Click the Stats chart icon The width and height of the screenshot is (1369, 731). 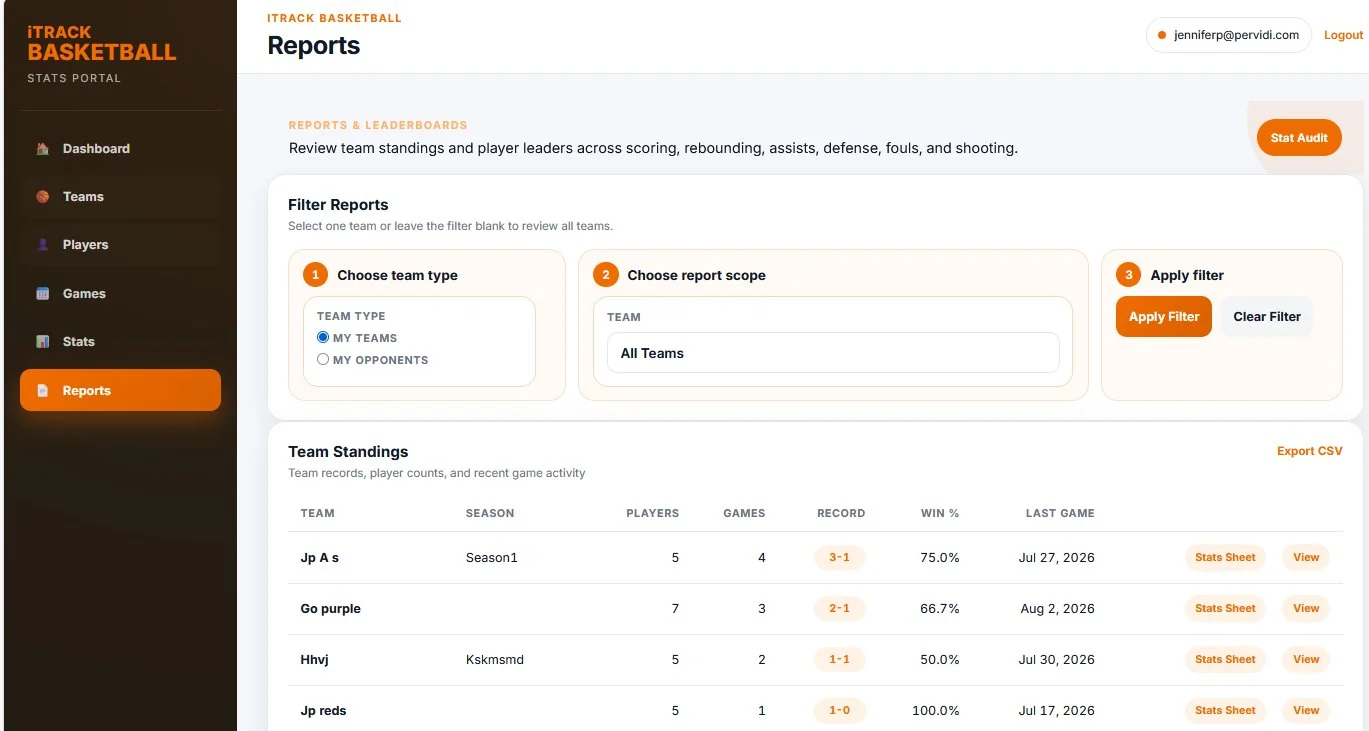pyautogui.click(x=43, y=342)
